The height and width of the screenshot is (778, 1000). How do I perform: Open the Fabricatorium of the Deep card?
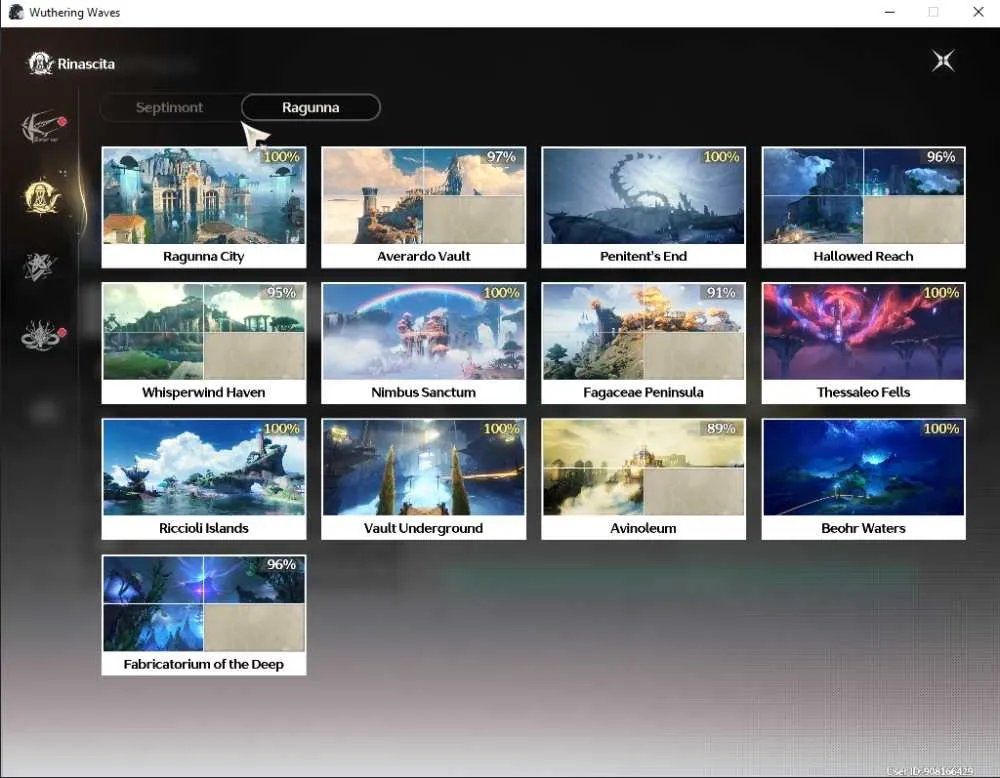click(204, 615)
